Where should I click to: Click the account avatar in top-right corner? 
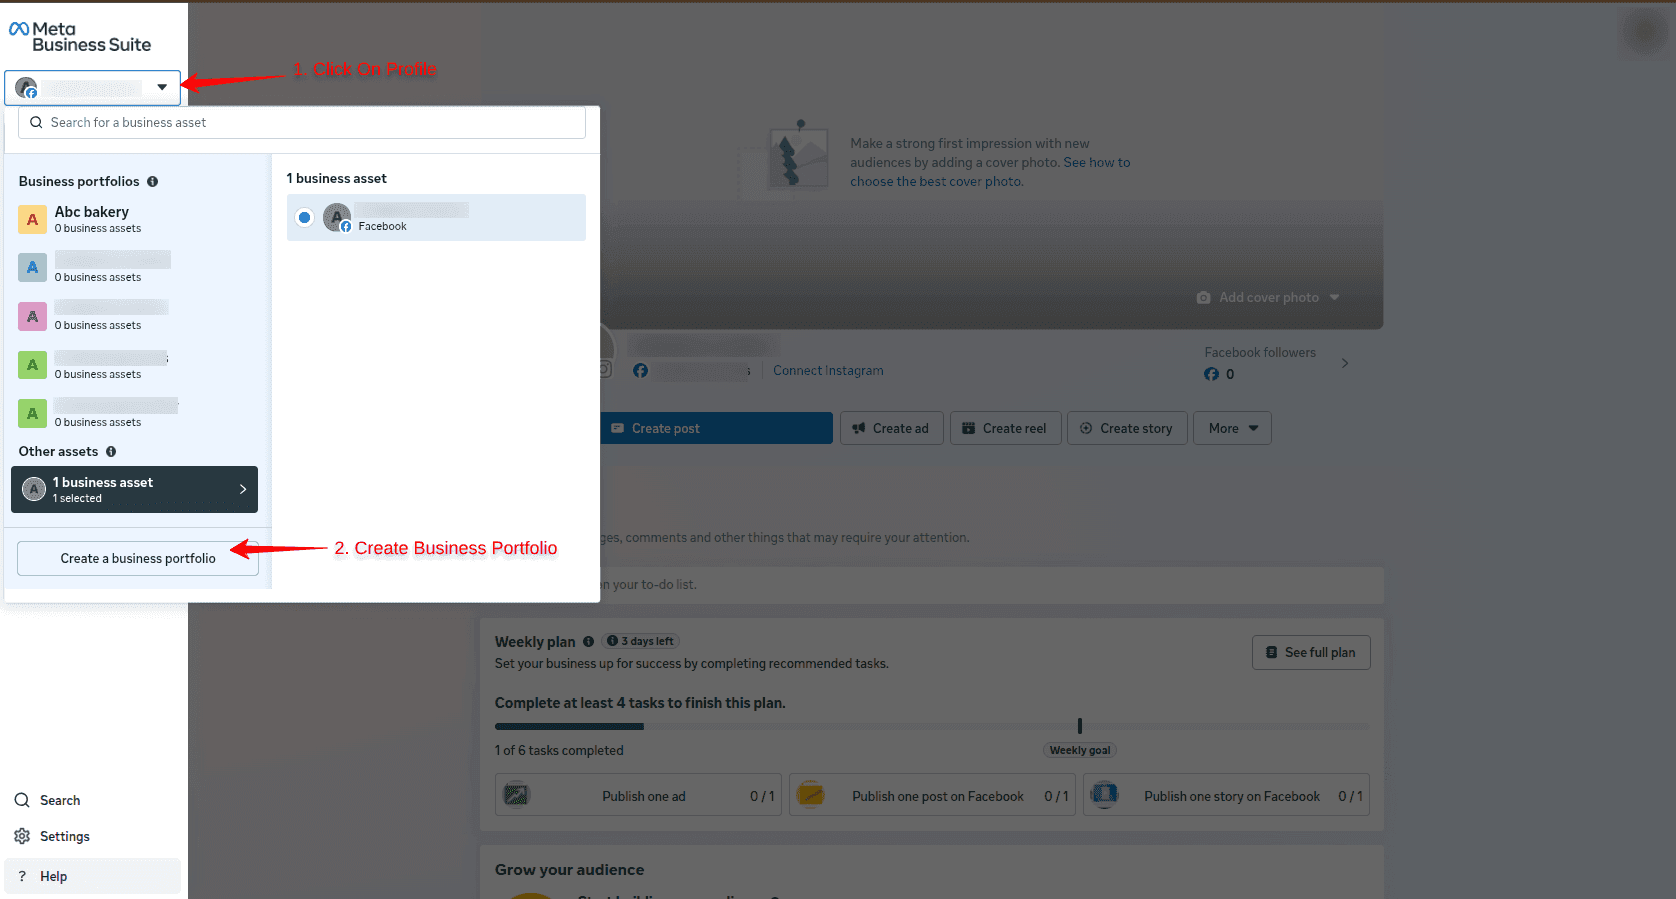1645,33
